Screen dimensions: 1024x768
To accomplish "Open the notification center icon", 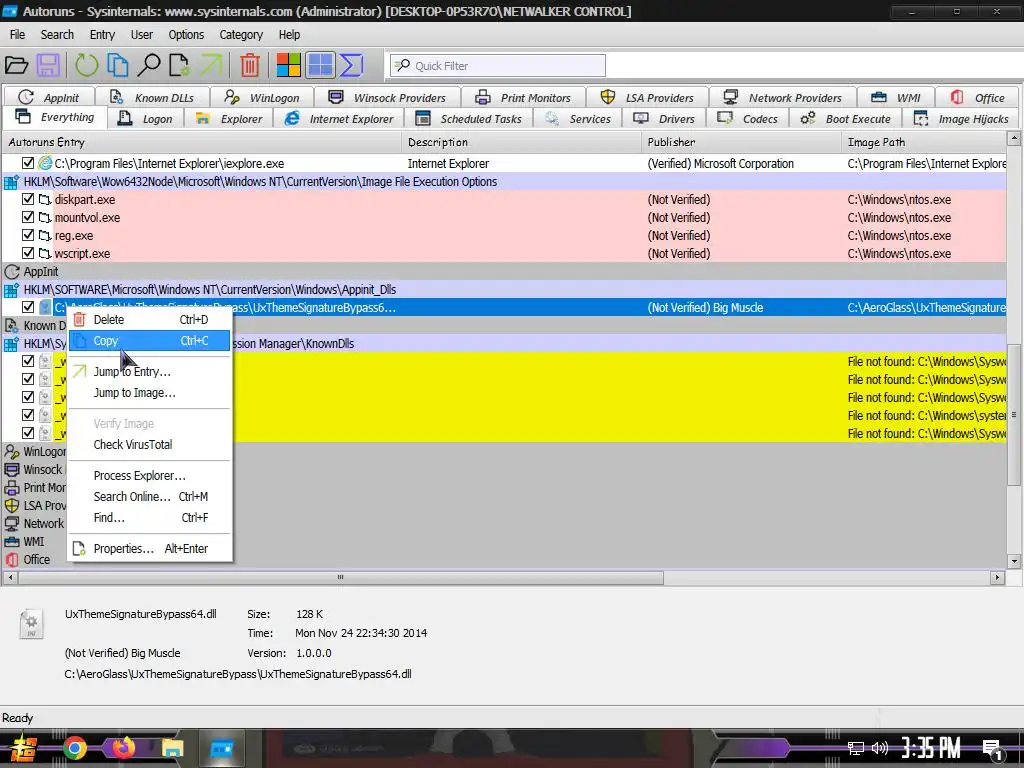I will pos(993,750).
